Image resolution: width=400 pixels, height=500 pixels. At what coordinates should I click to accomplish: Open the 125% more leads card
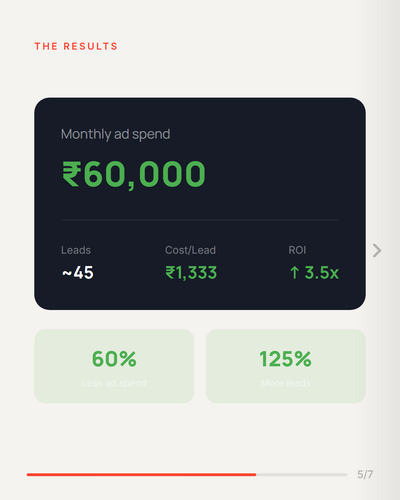[x=286, y=366]
